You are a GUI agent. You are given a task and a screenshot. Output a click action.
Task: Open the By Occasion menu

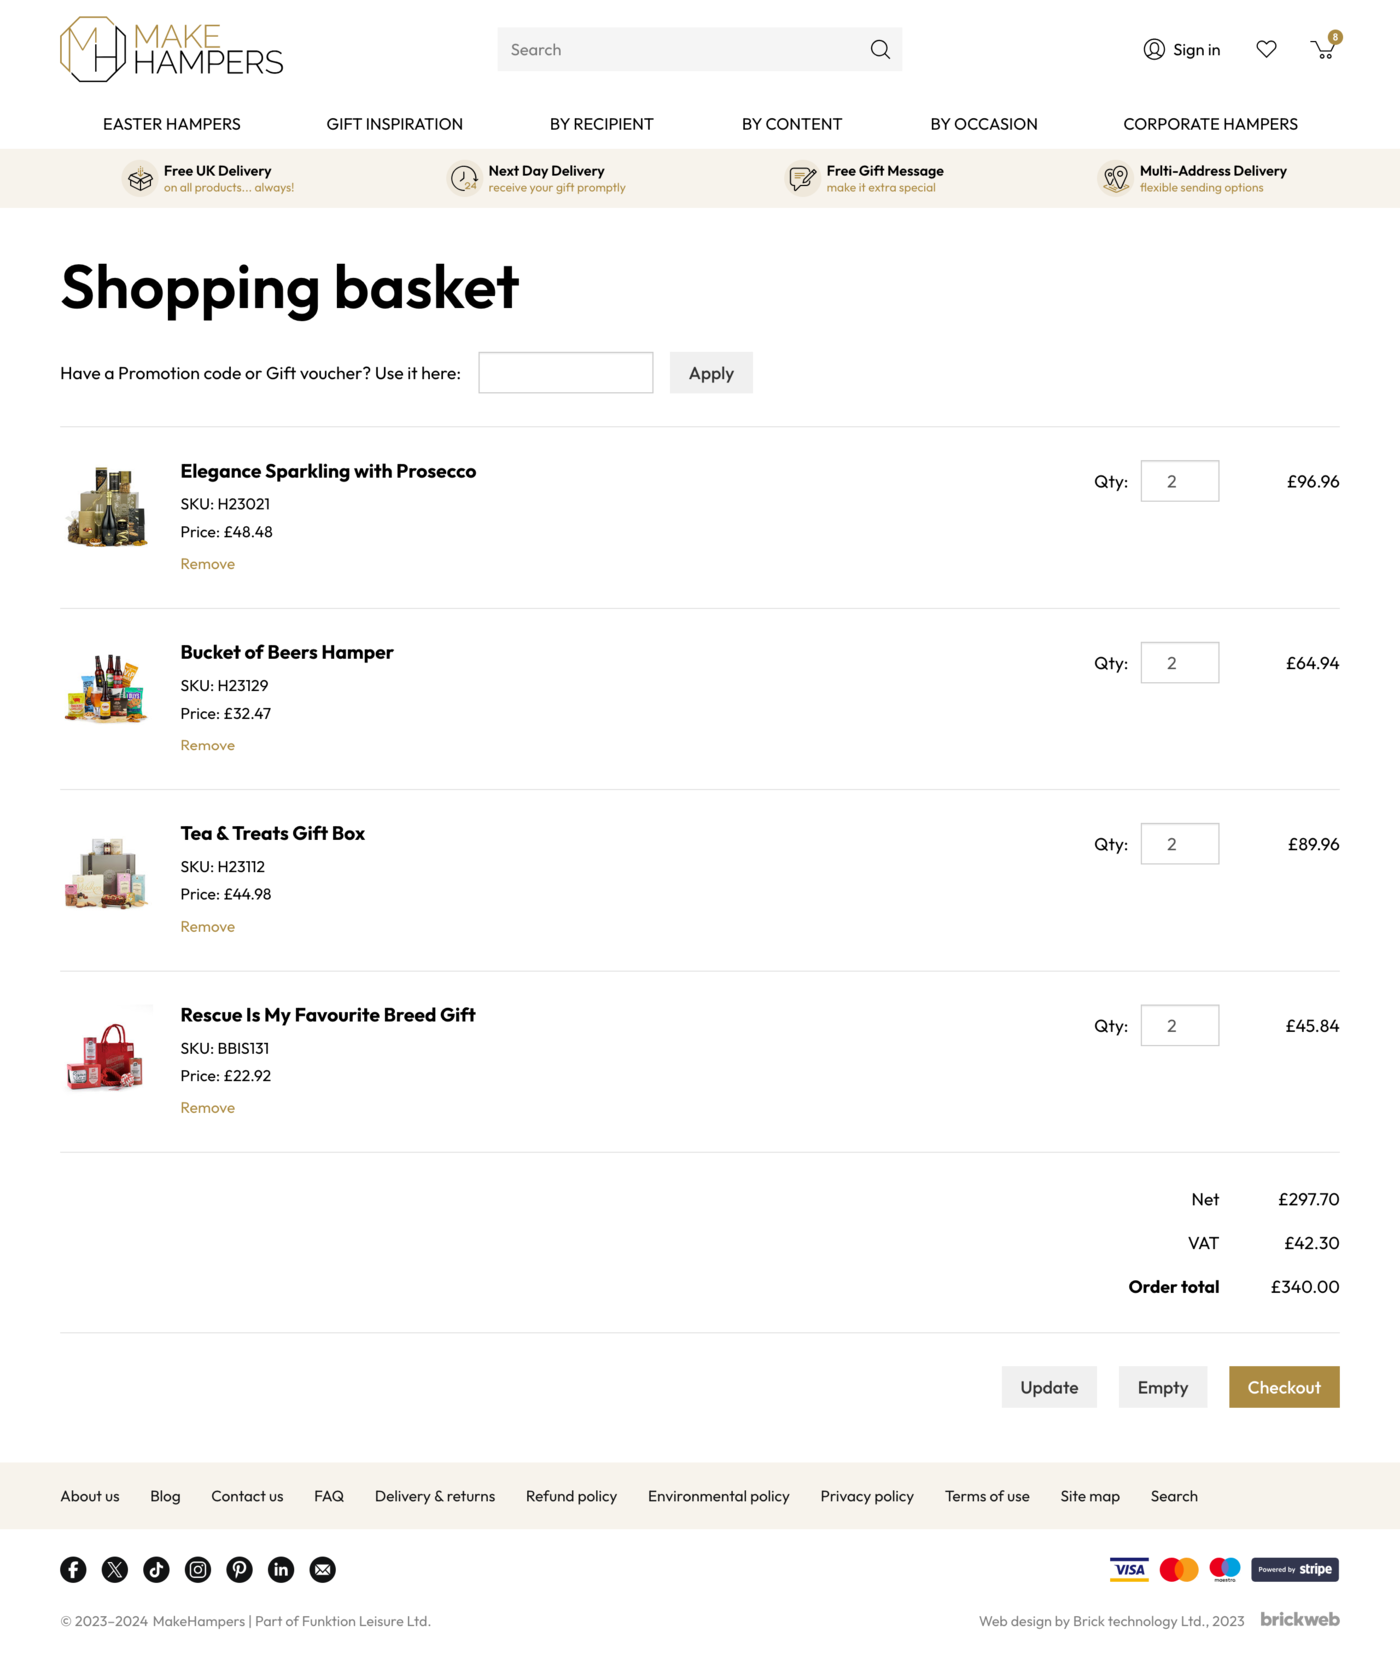(984, 124)
